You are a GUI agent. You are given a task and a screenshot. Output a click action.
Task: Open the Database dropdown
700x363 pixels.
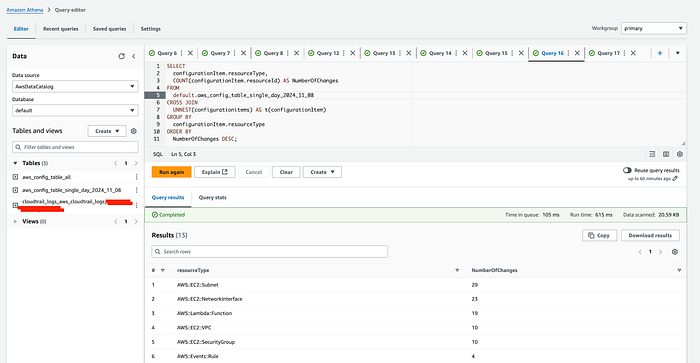click(x=75, y=110)
